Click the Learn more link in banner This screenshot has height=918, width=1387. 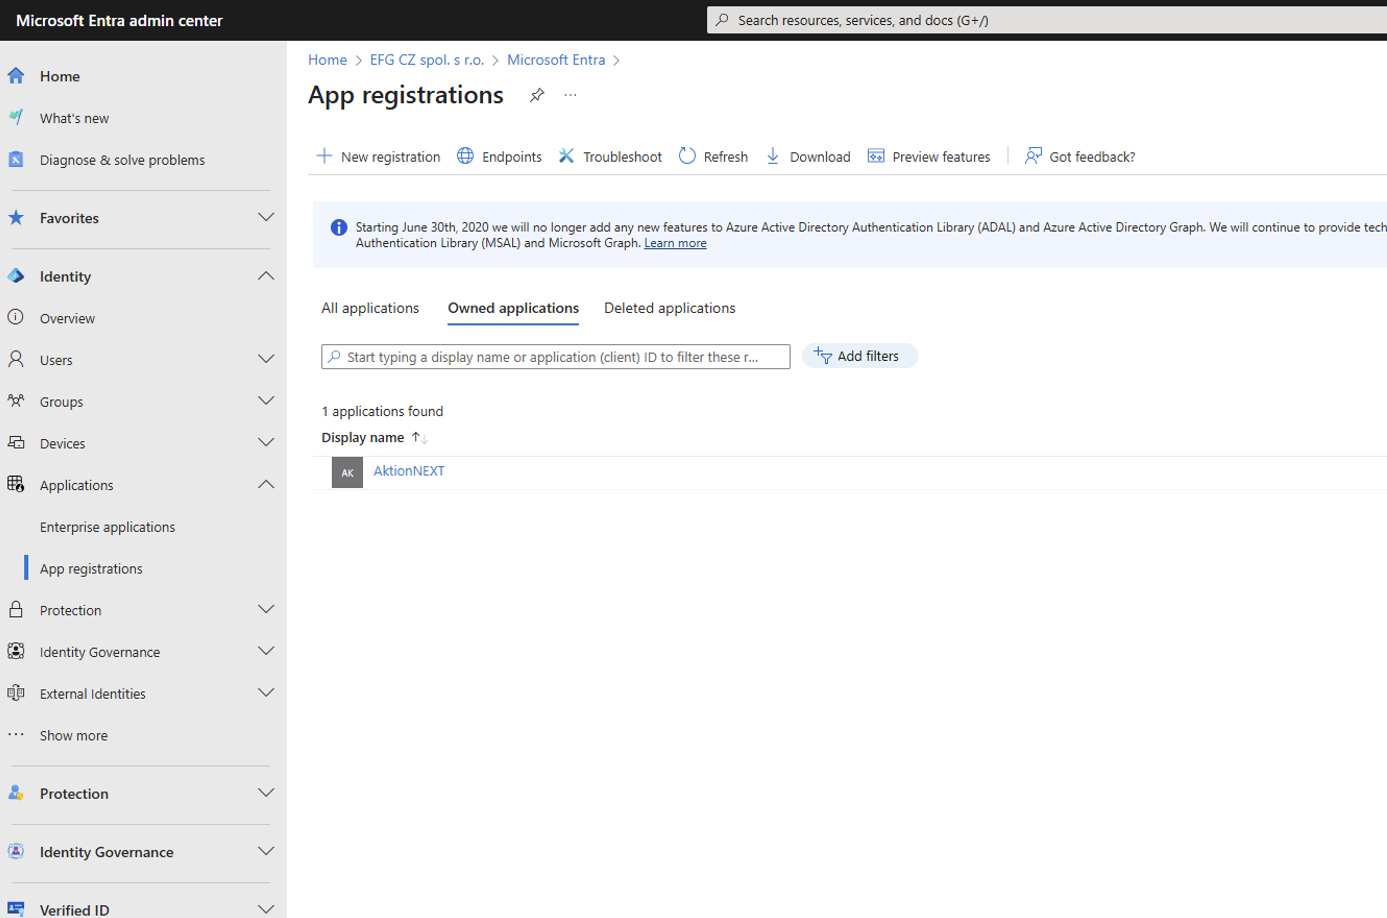click(675, 243)
